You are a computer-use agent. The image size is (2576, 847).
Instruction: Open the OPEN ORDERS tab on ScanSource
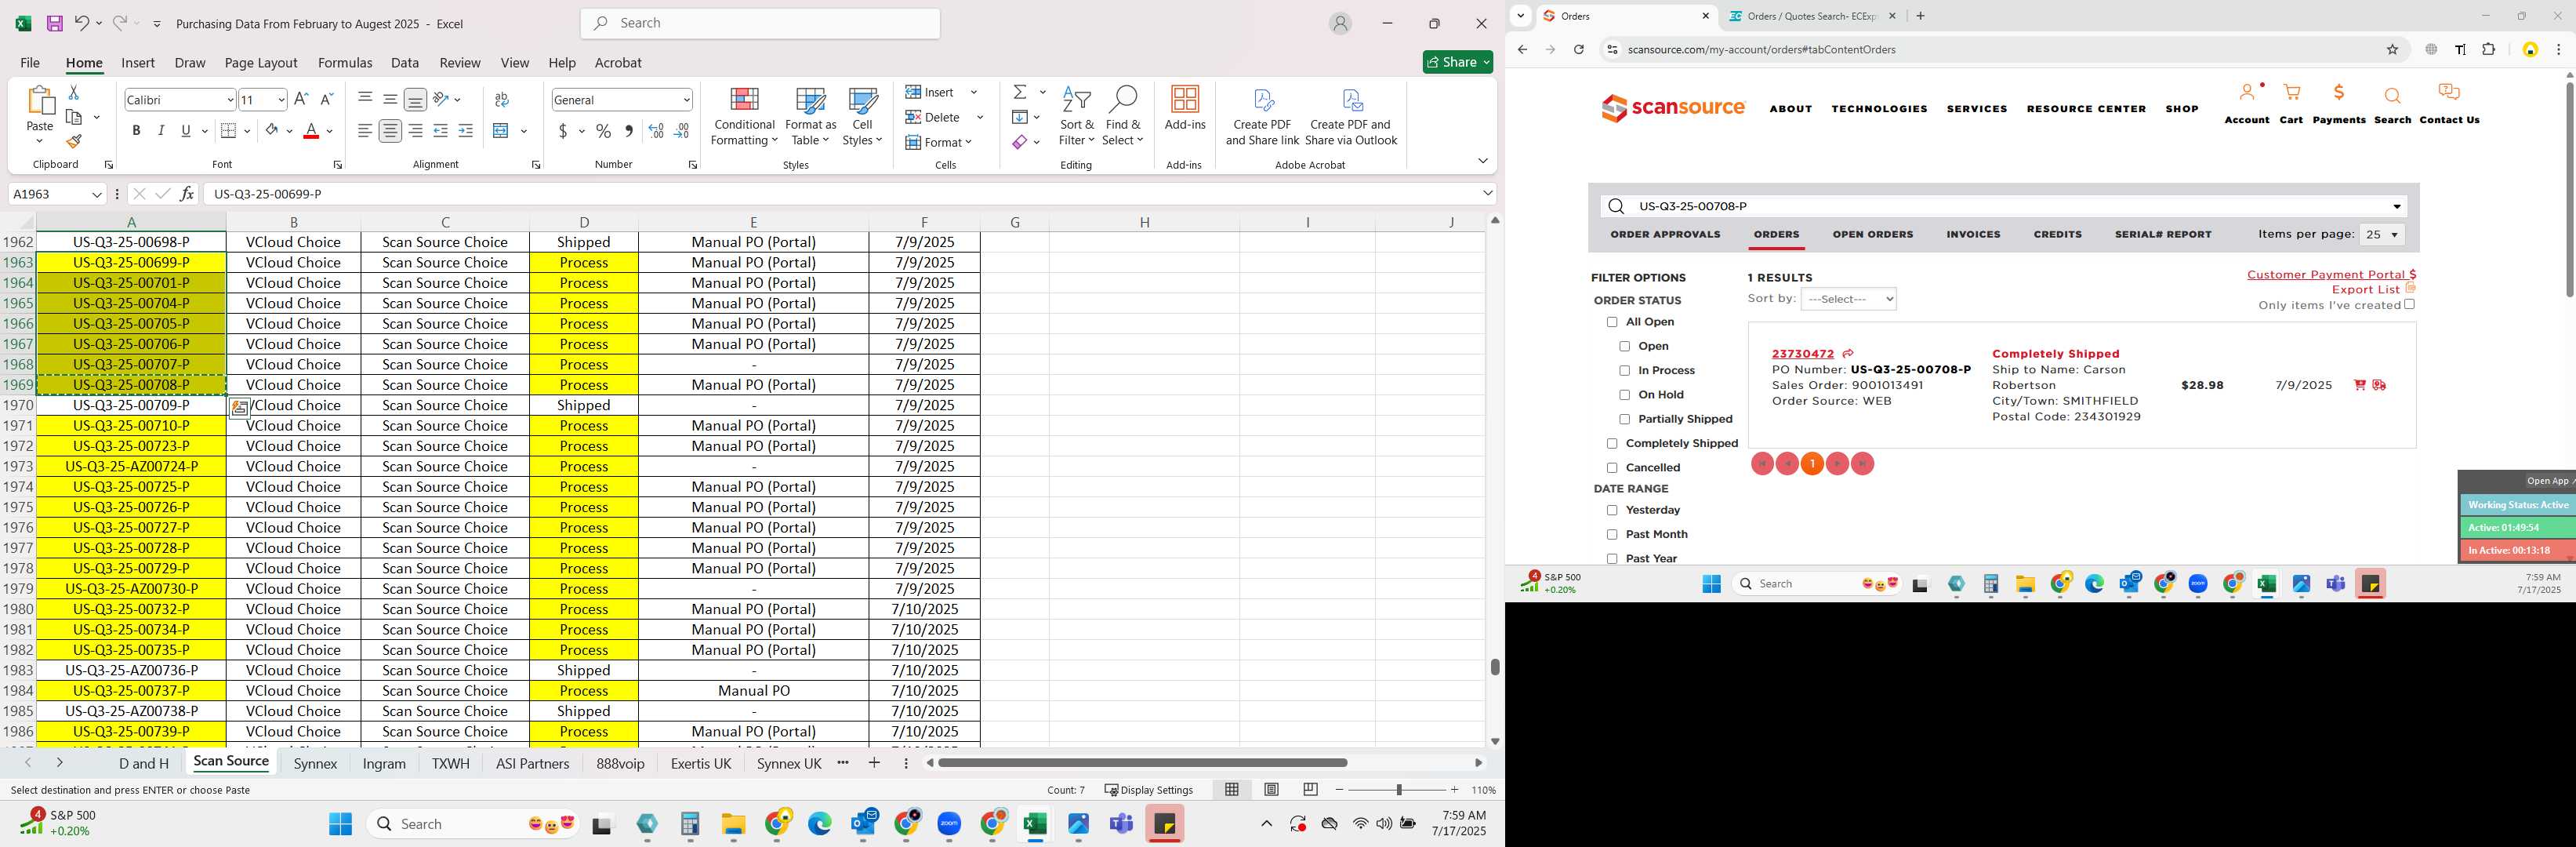point(1872,234)
